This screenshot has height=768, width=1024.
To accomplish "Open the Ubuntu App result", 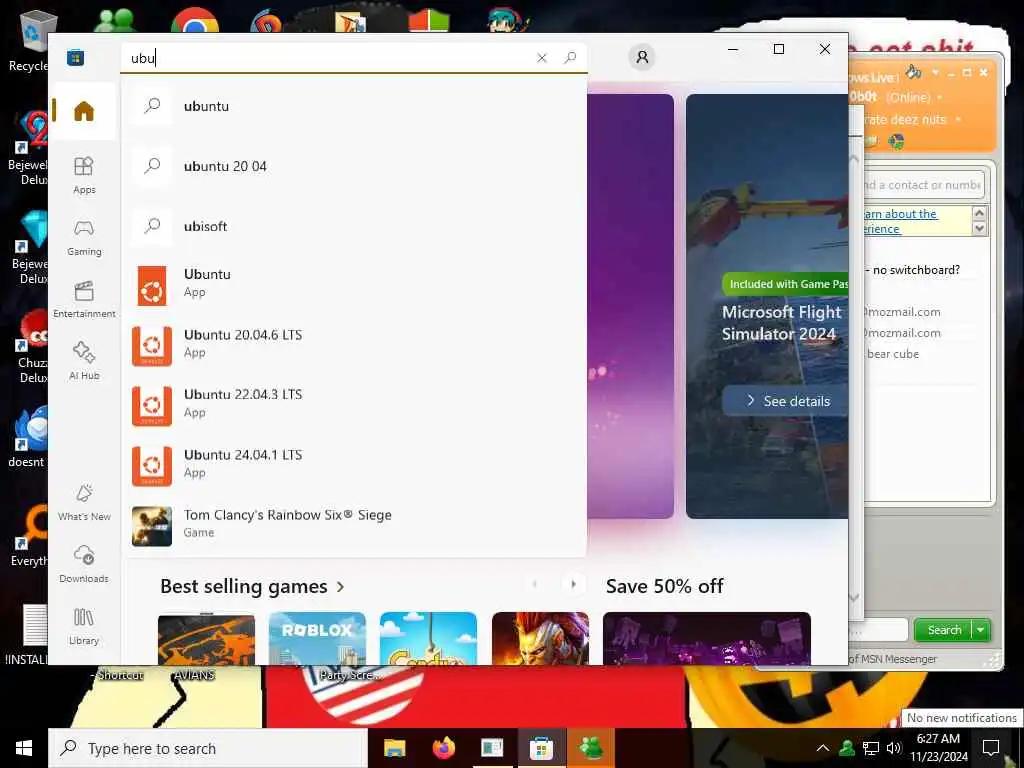I will click(353, 285).
